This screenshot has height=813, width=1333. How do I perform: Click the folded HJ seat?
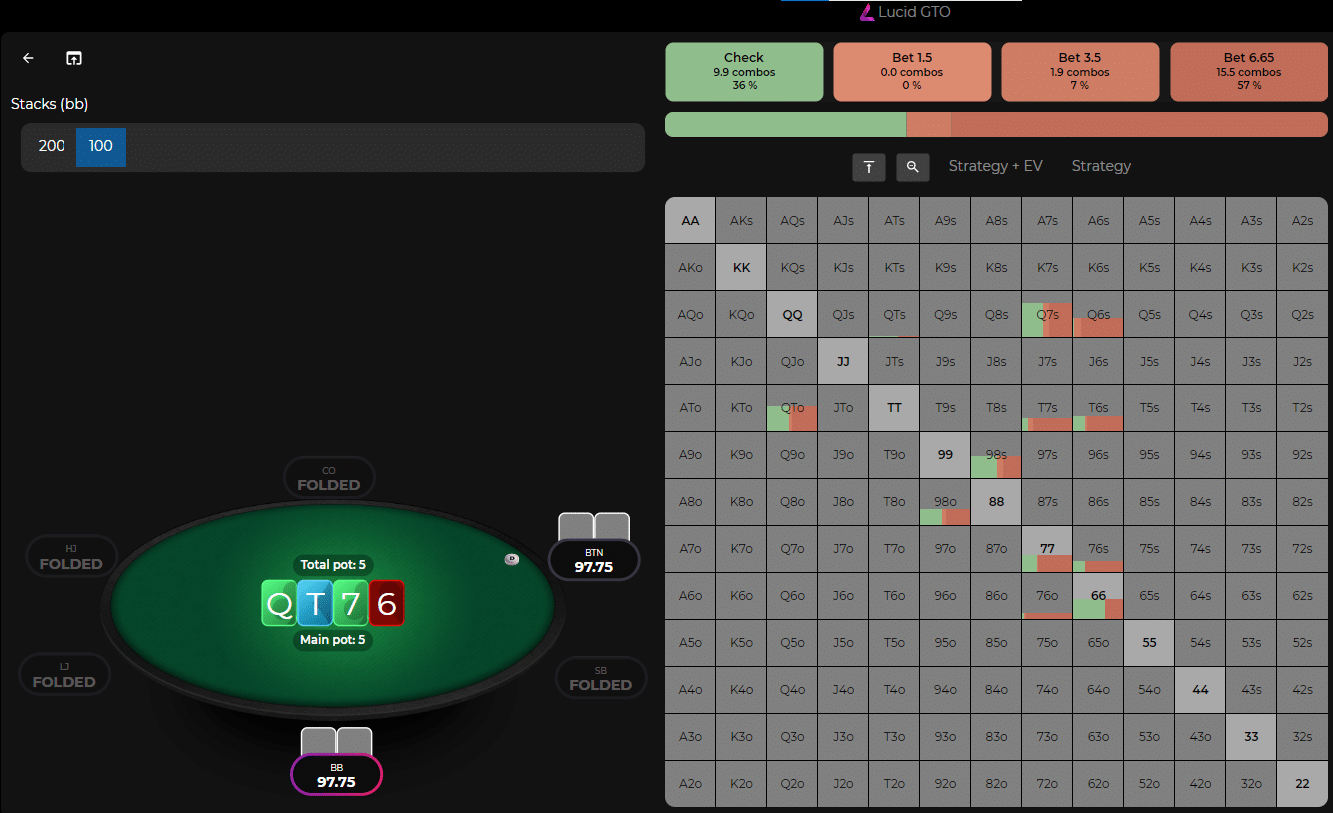coord(71,556)
